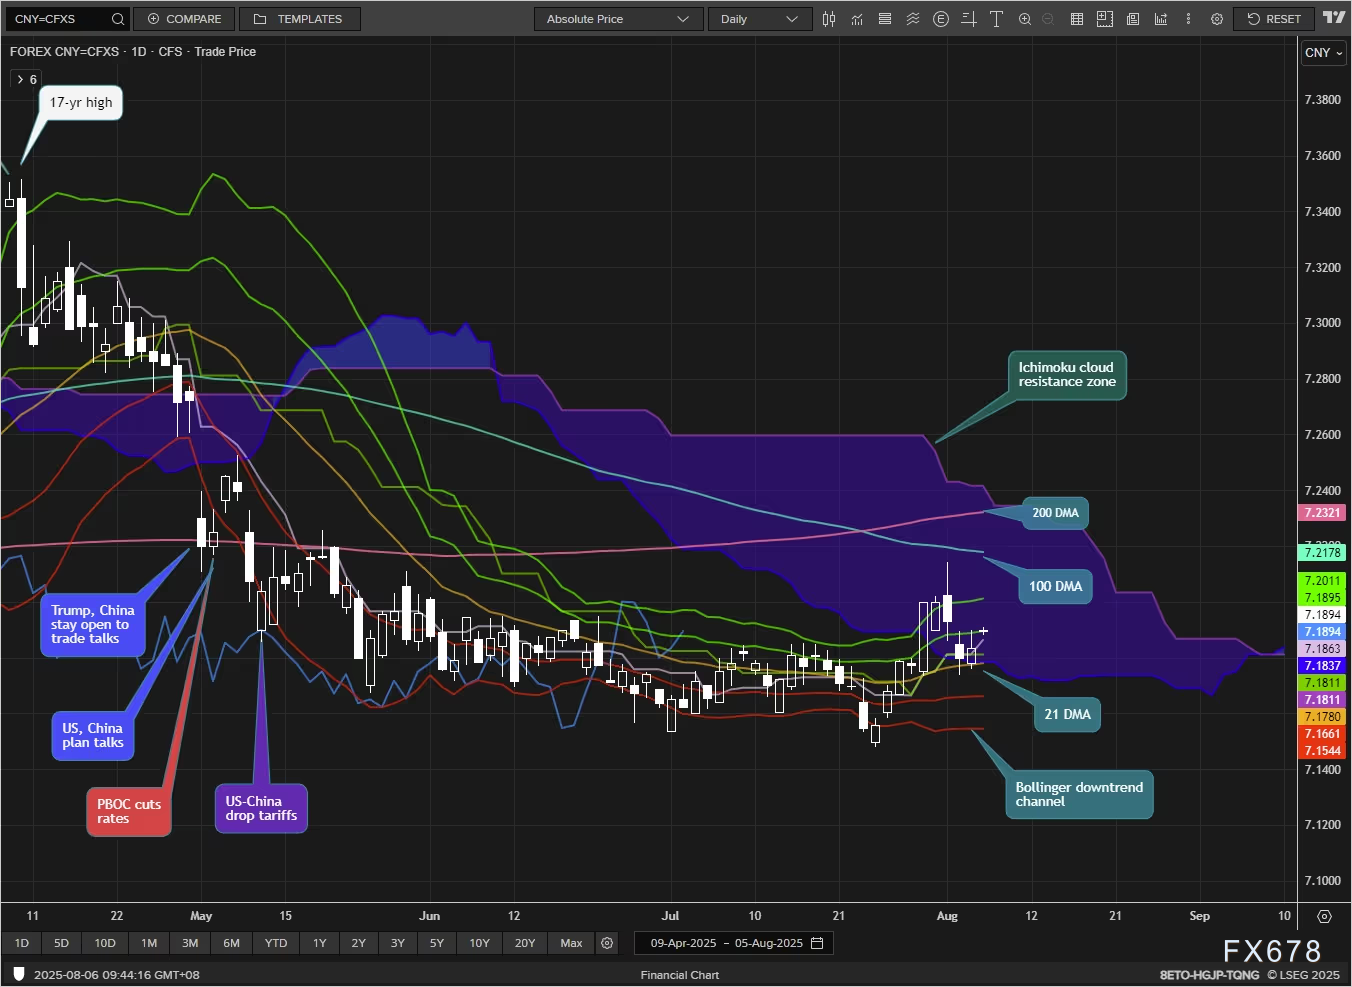This screenshot has height=987, width=1352.
Task: Zoom out with the magnifier minus icon
Action: 1048,19
